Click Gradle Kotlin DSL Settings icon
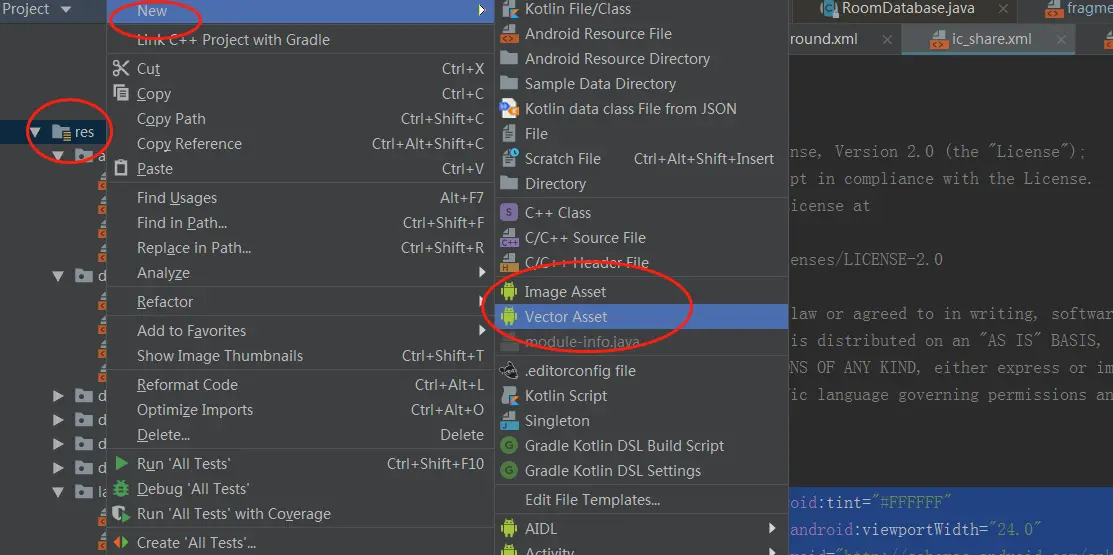 (x=509, y=471)
